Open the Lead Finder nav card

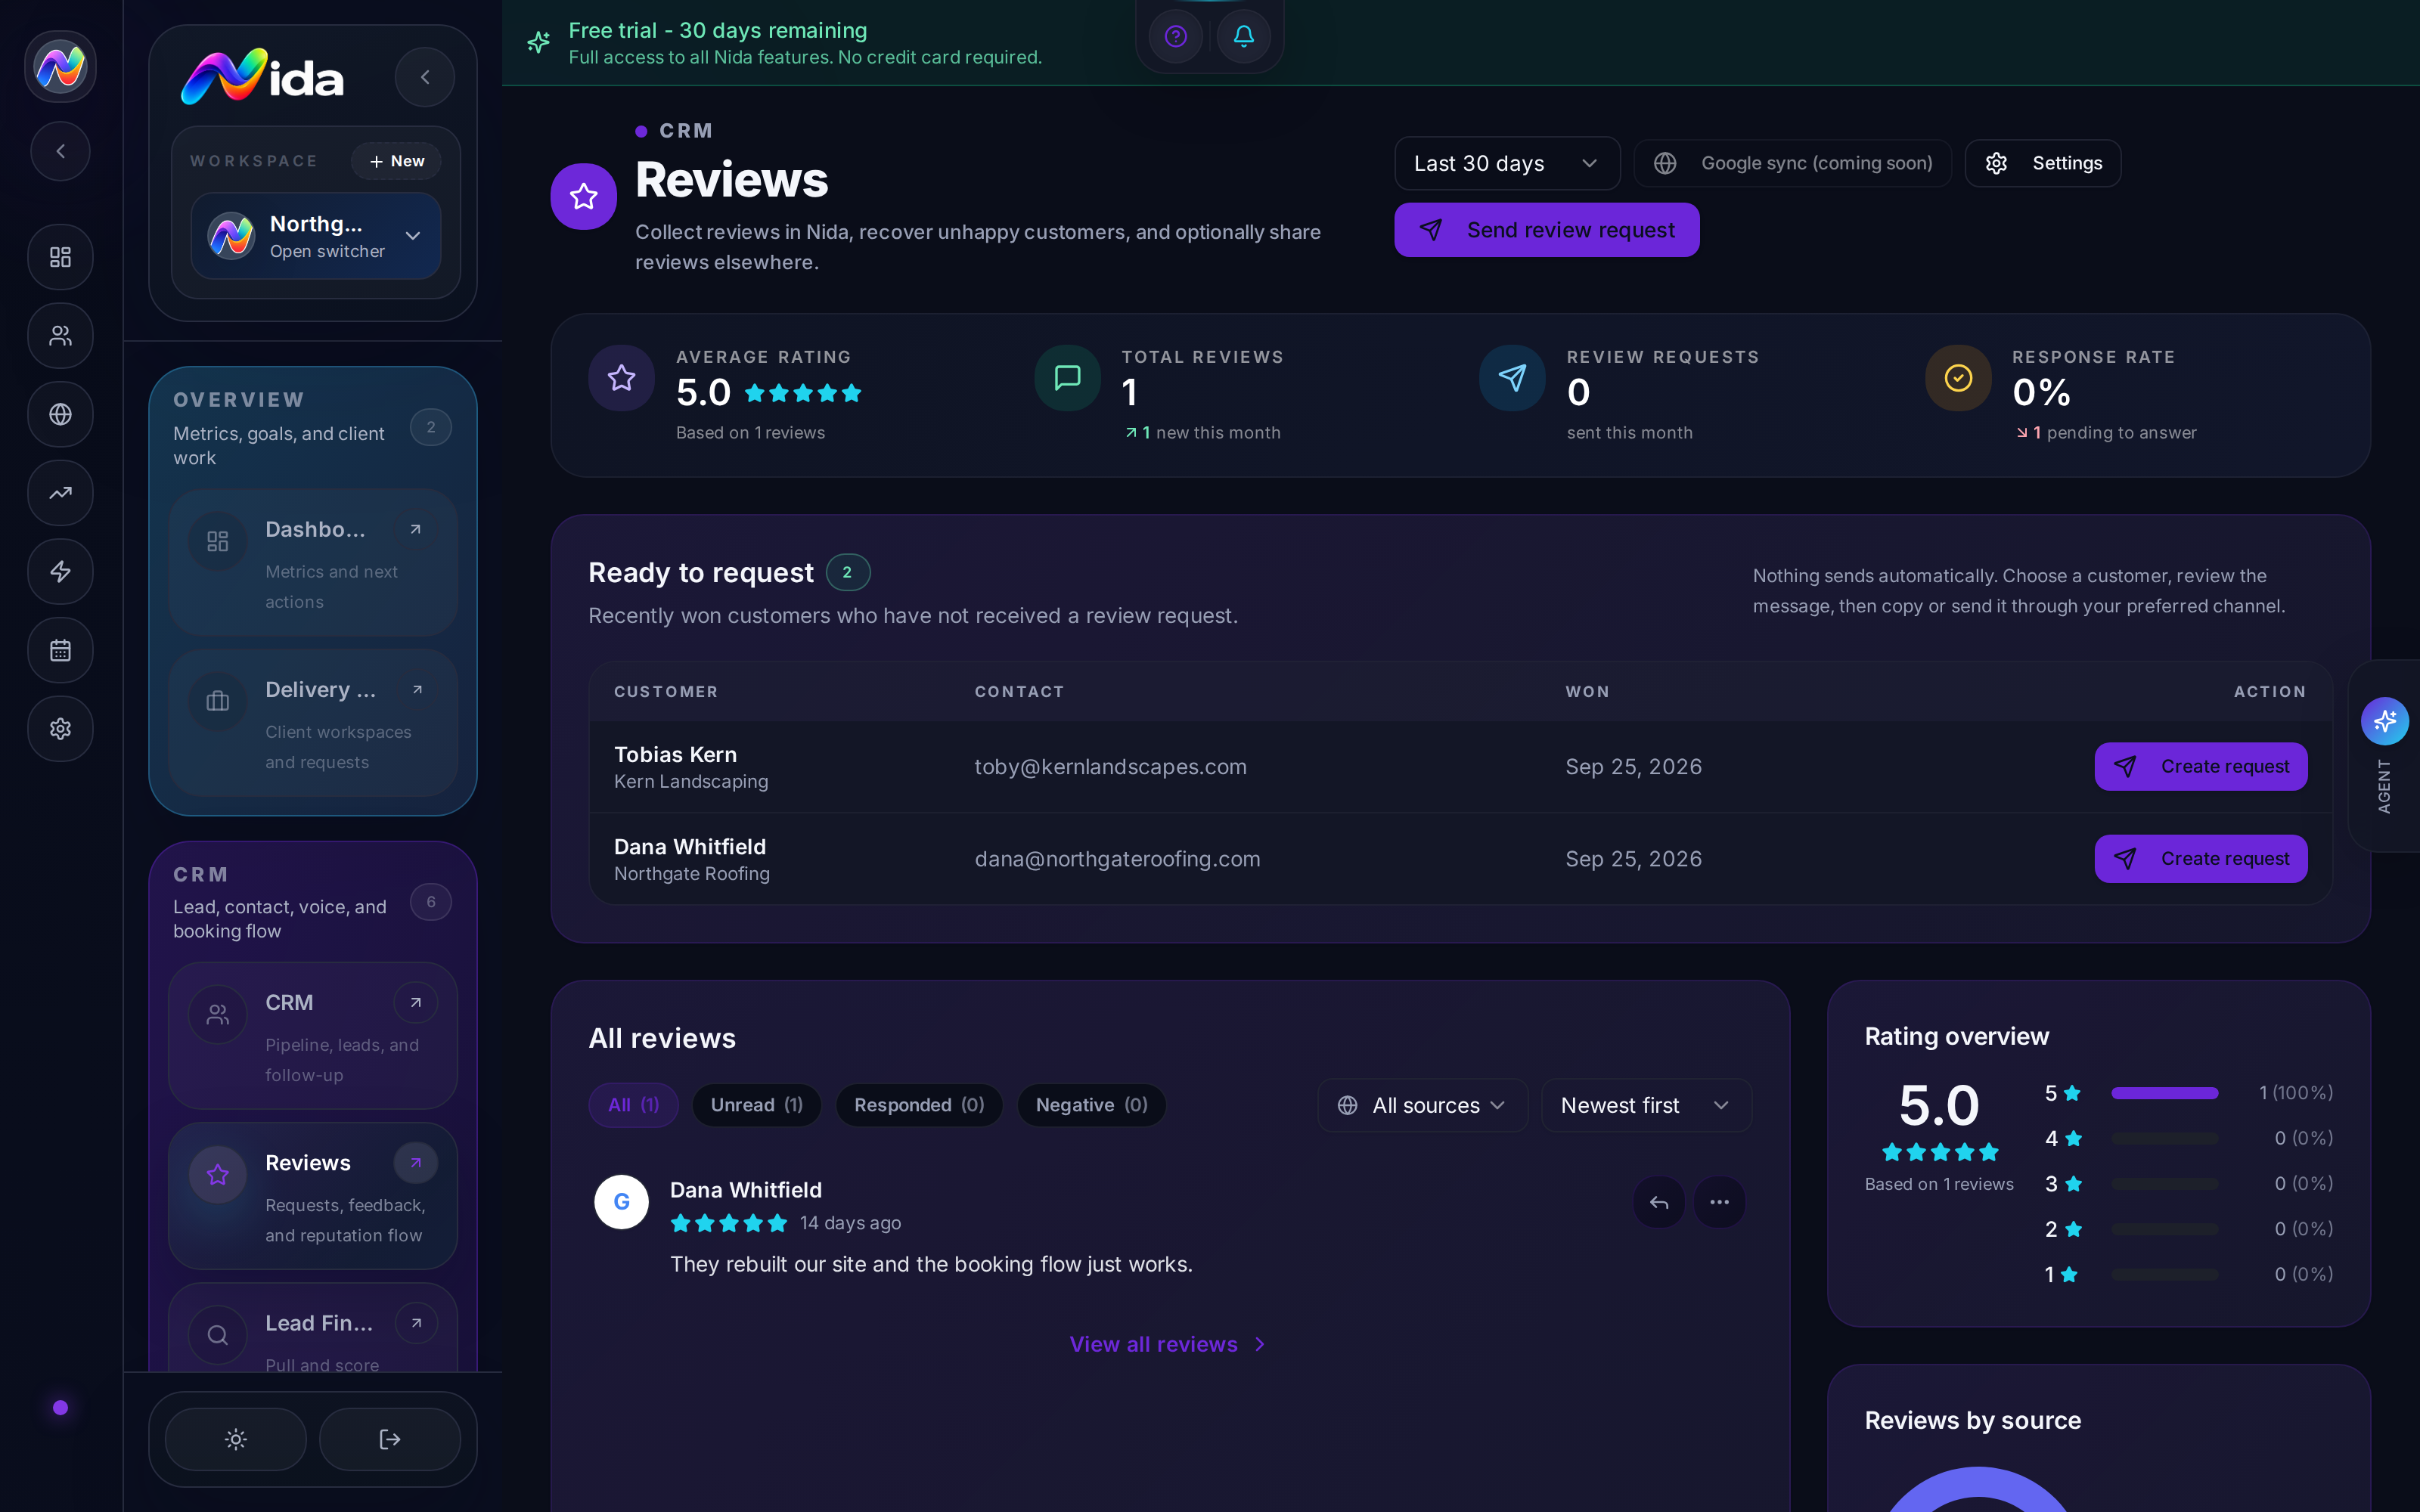pyautogui.click(x=313, y=1328)
